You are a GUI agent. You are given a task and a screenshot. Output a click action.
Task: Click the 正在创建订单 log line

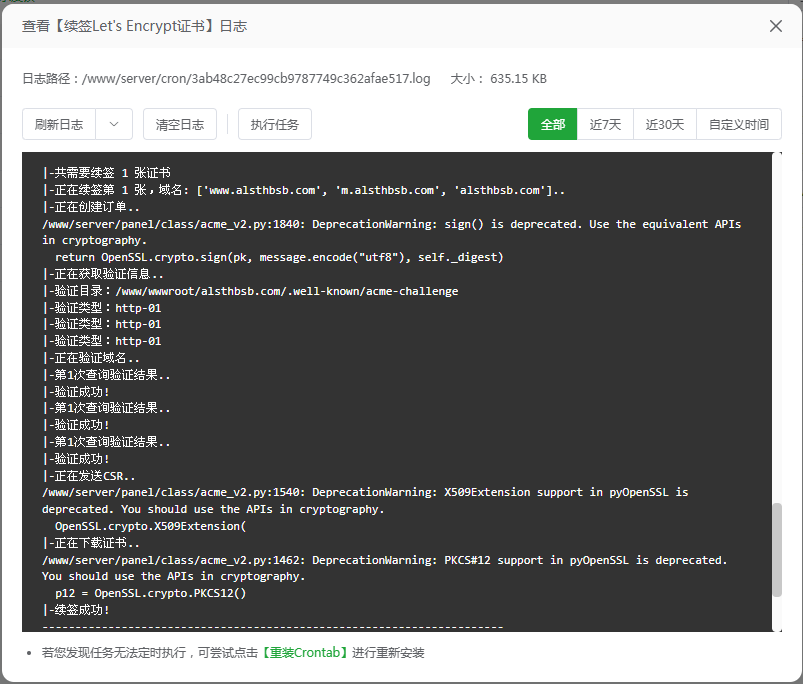click(x=91, y=207)
